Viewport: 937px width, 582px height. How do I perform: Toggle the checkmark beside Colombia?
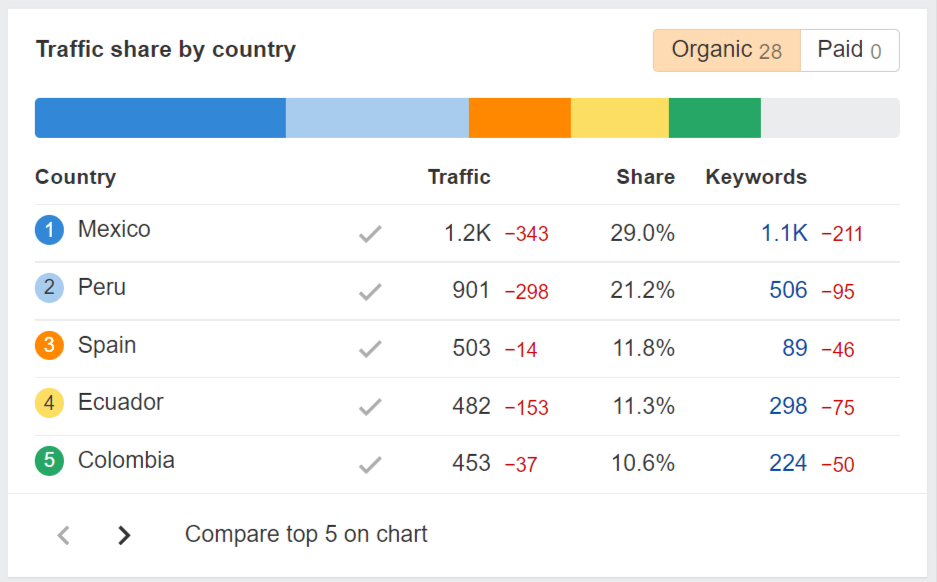pyautogui.click(x=370, y=464)
